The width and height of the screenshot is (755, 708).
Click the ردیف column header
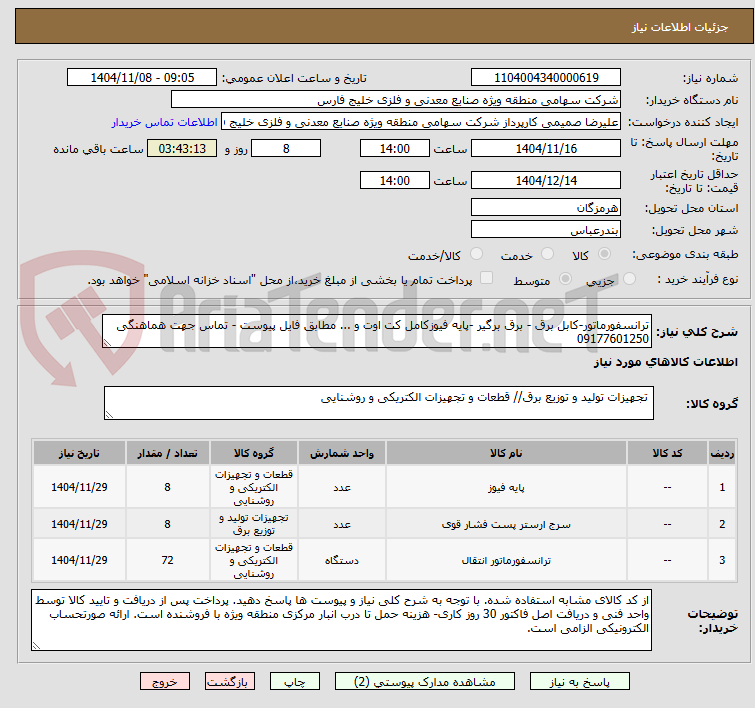point(722,453)
